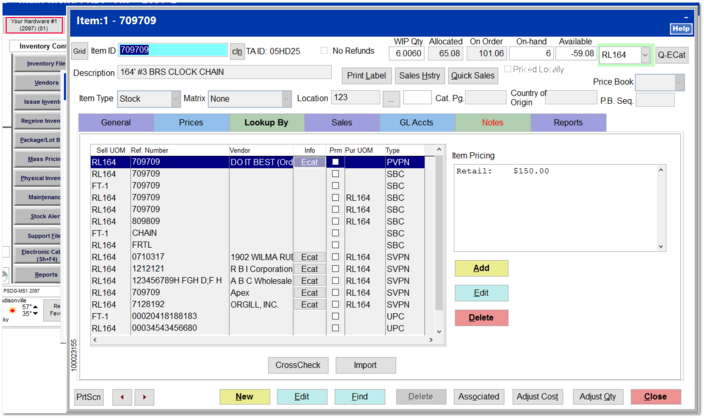Toggle Prm checkbox for Apex row
This screenshot has height=418, width=704.
tap(335, 292)
